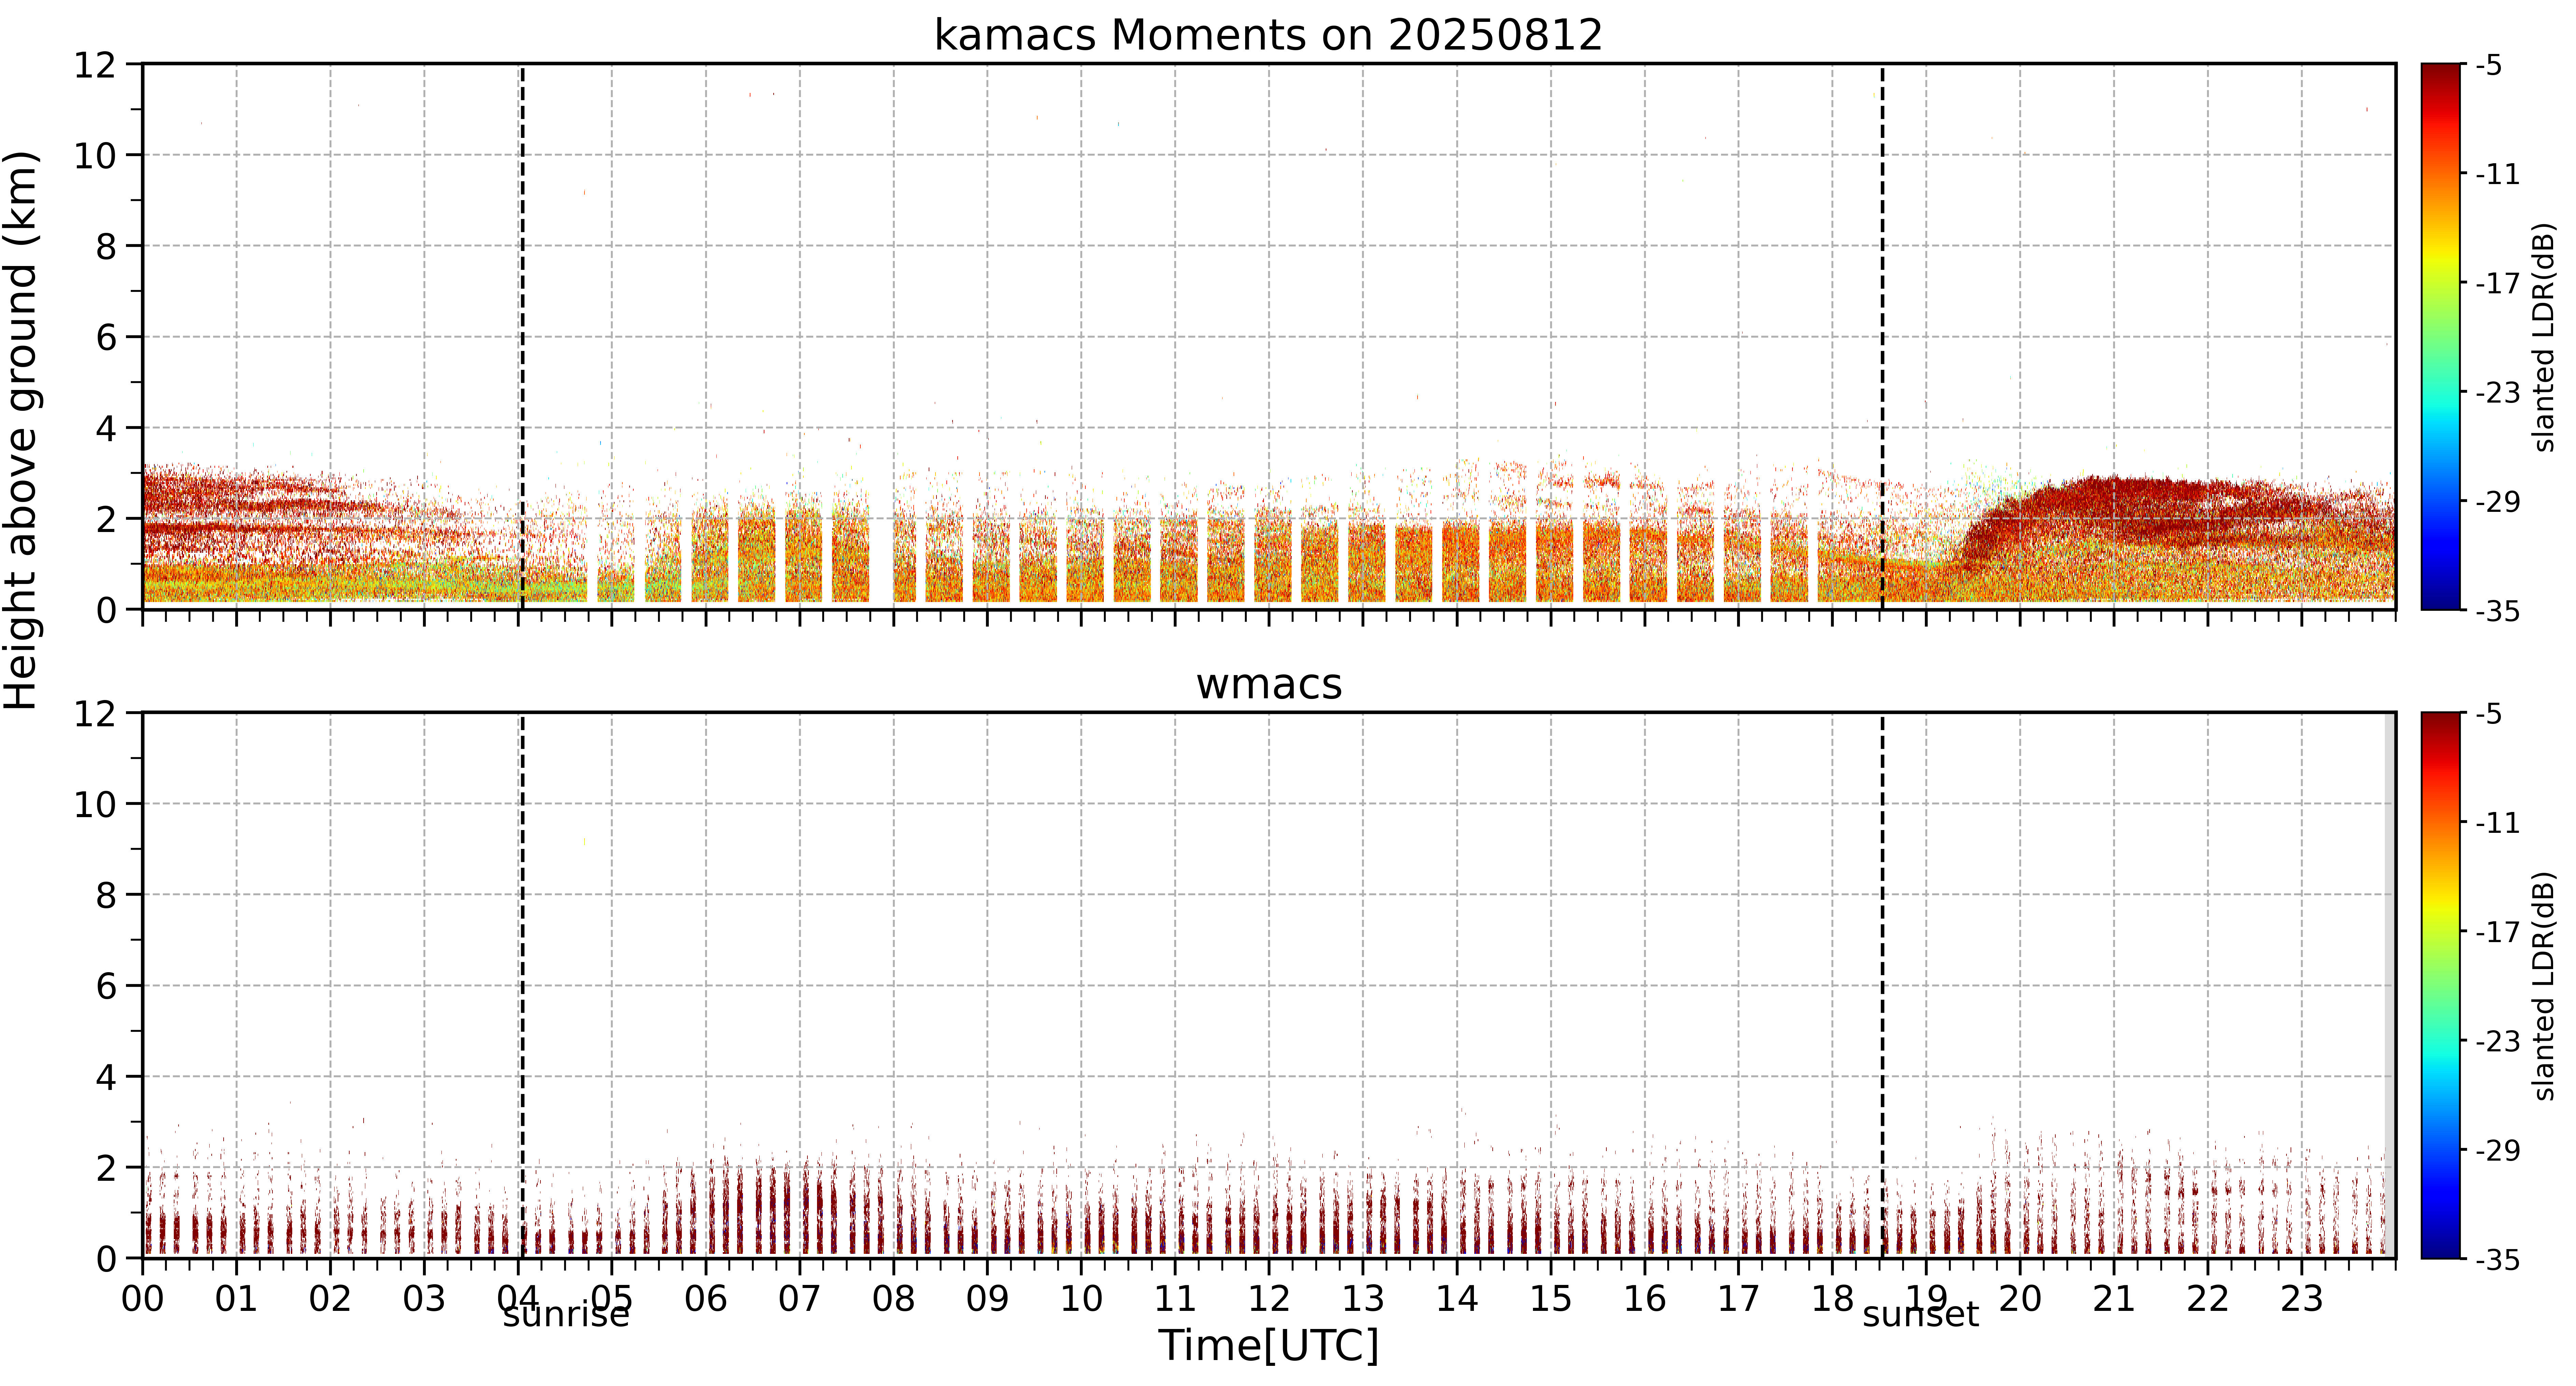
Task: Click the '23' time tick label
Action: click(x=2301, y=1299)
